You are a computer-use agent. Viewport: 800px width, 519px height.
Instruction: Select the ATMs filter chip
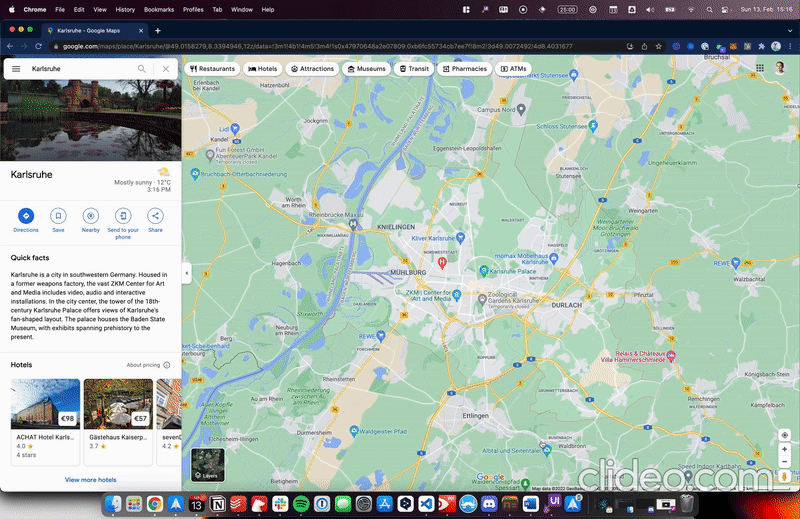pos(513,69)
